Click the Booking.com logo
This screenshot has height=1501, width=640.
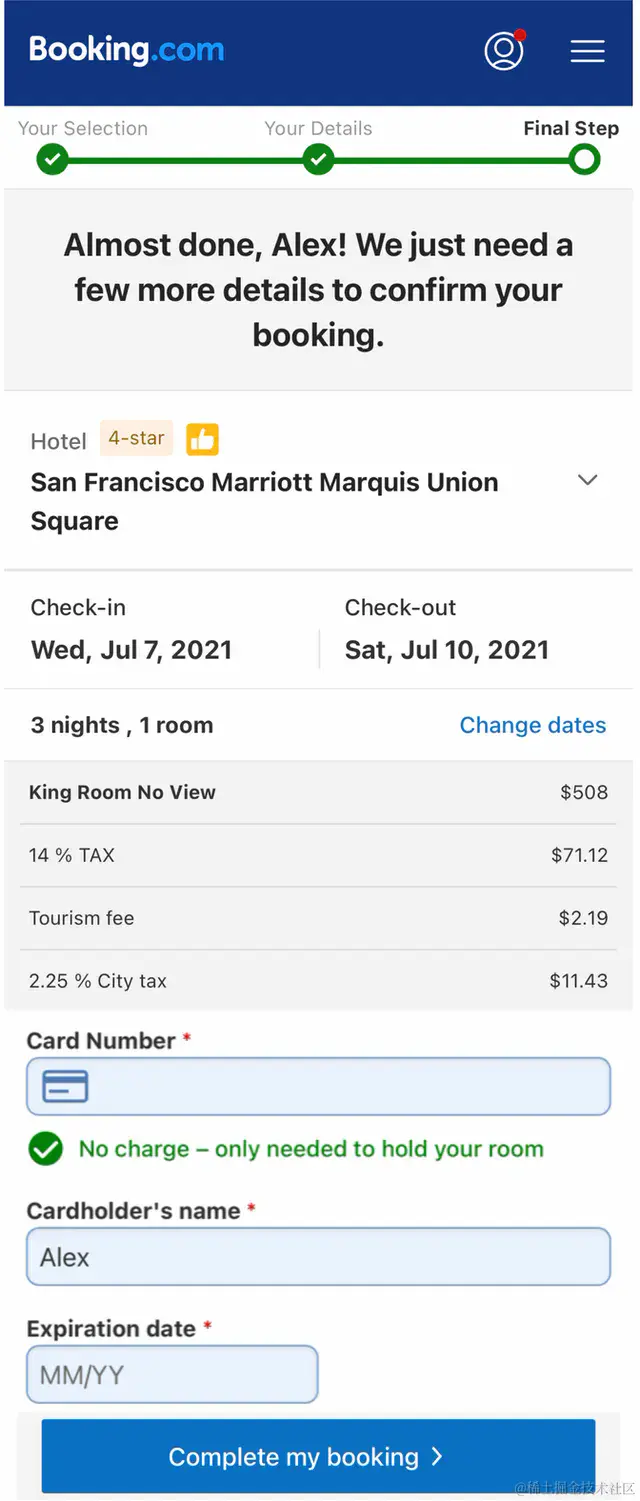pyautogui.click(x=127, y=50)
